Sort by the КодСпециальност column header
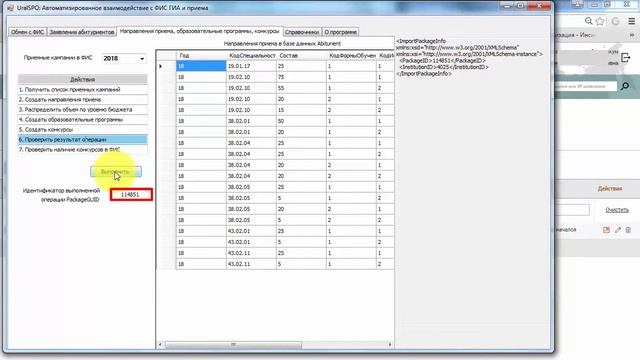This screenshot has height=360, width=640. 251,55
